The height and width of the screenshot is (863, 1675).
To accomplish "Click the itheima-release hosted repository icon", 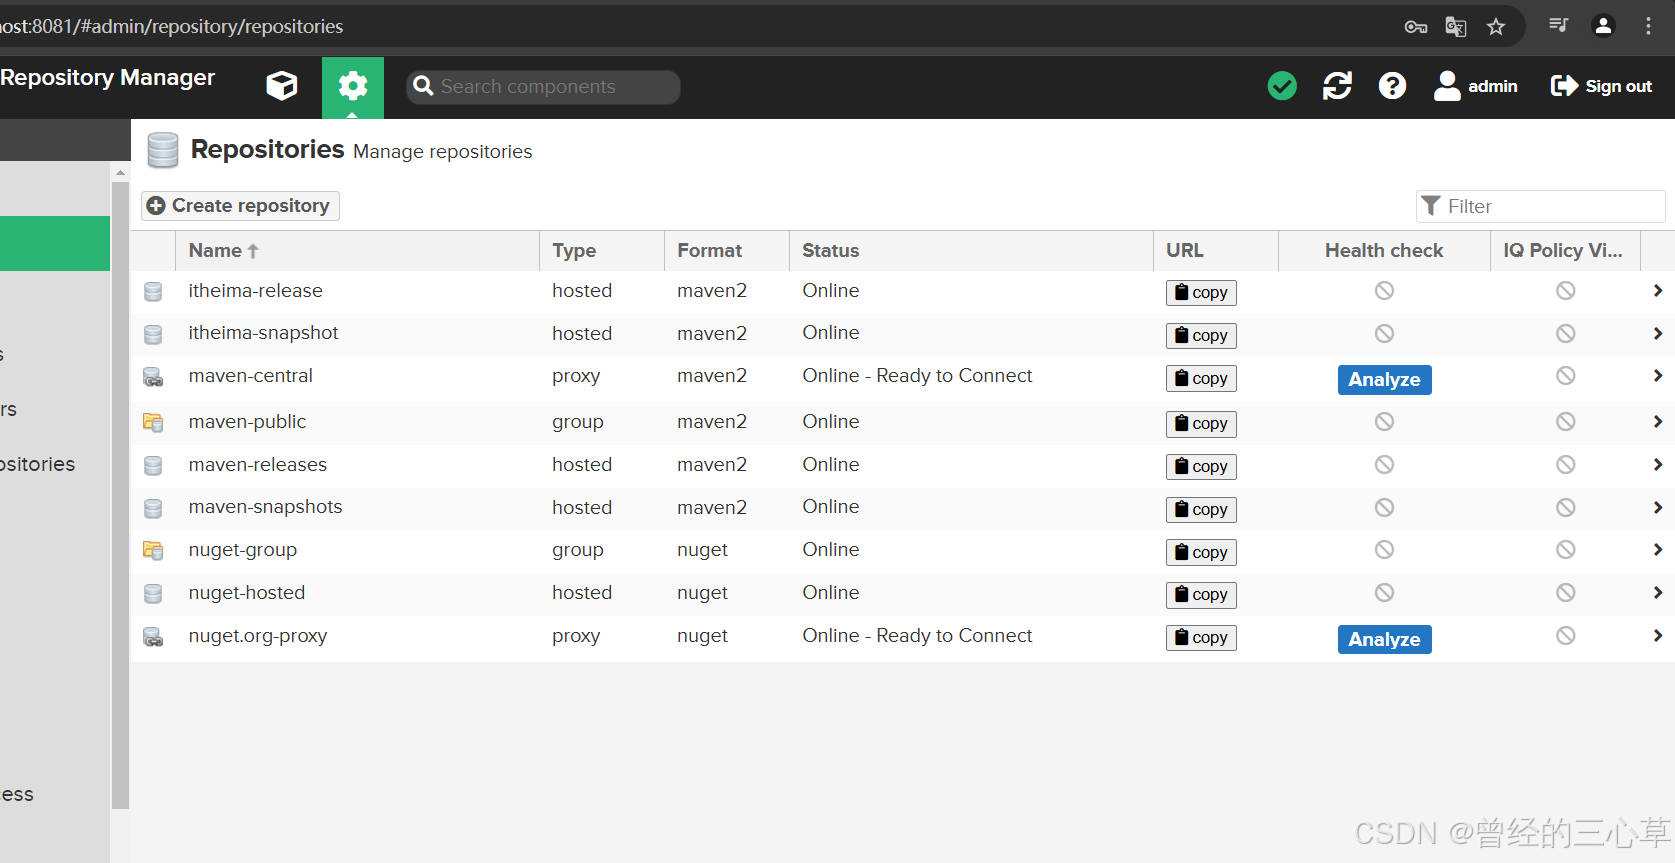I will [x=153, y=291].
